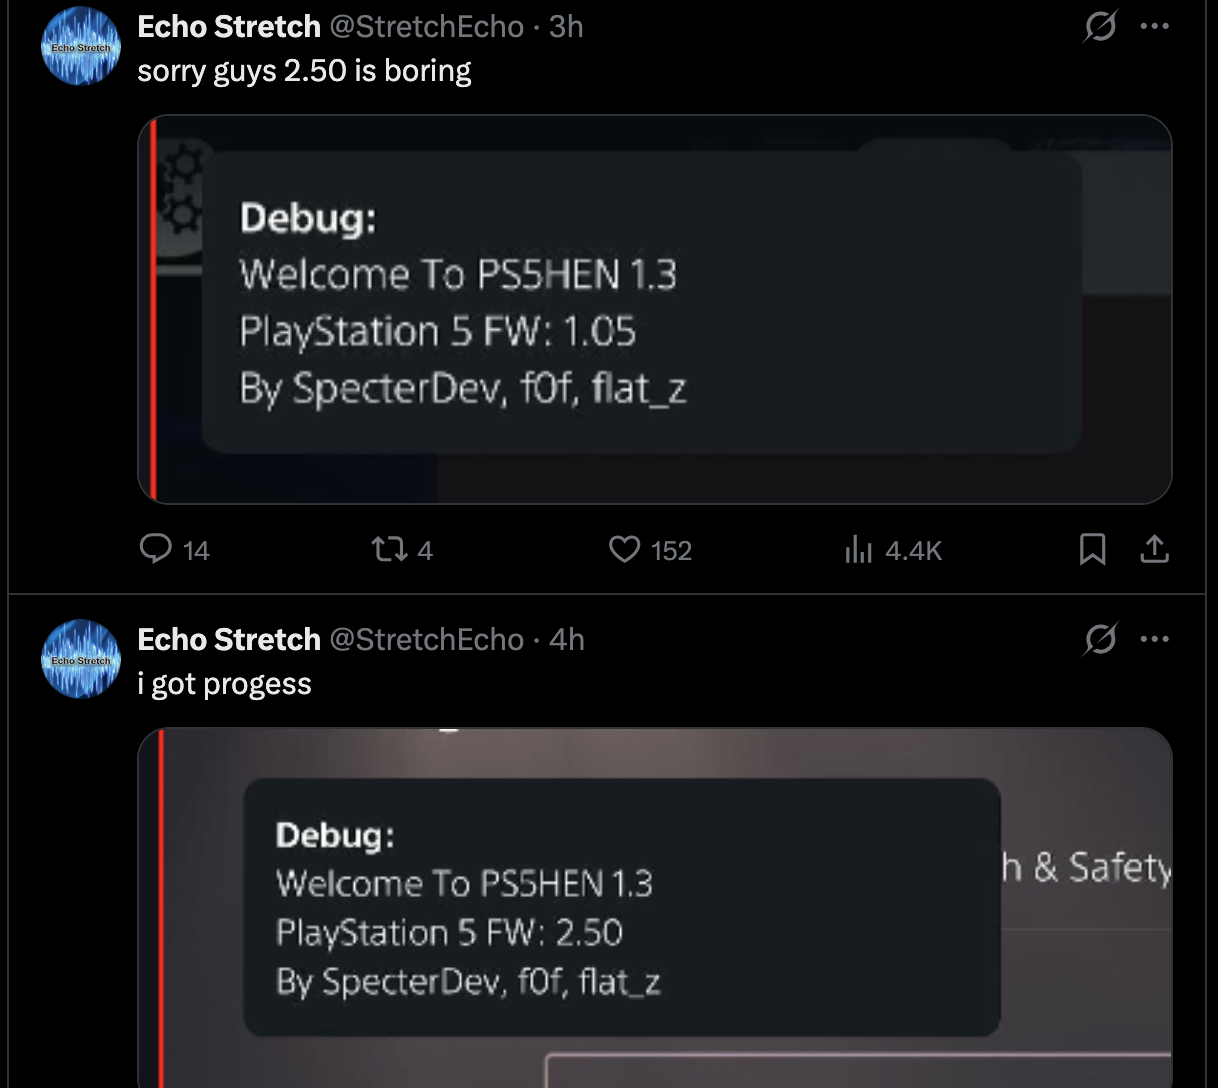Enlarge the FW 2.50 debug screenshot
The height and width of the screenshot is (1088, 1218).
point(655,908)
